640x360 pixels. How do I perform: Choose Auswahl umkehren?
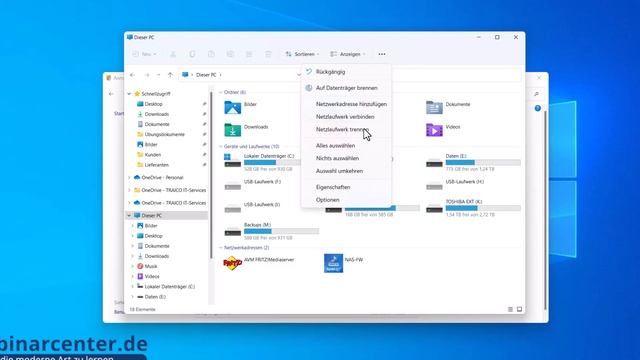(346, 171)
